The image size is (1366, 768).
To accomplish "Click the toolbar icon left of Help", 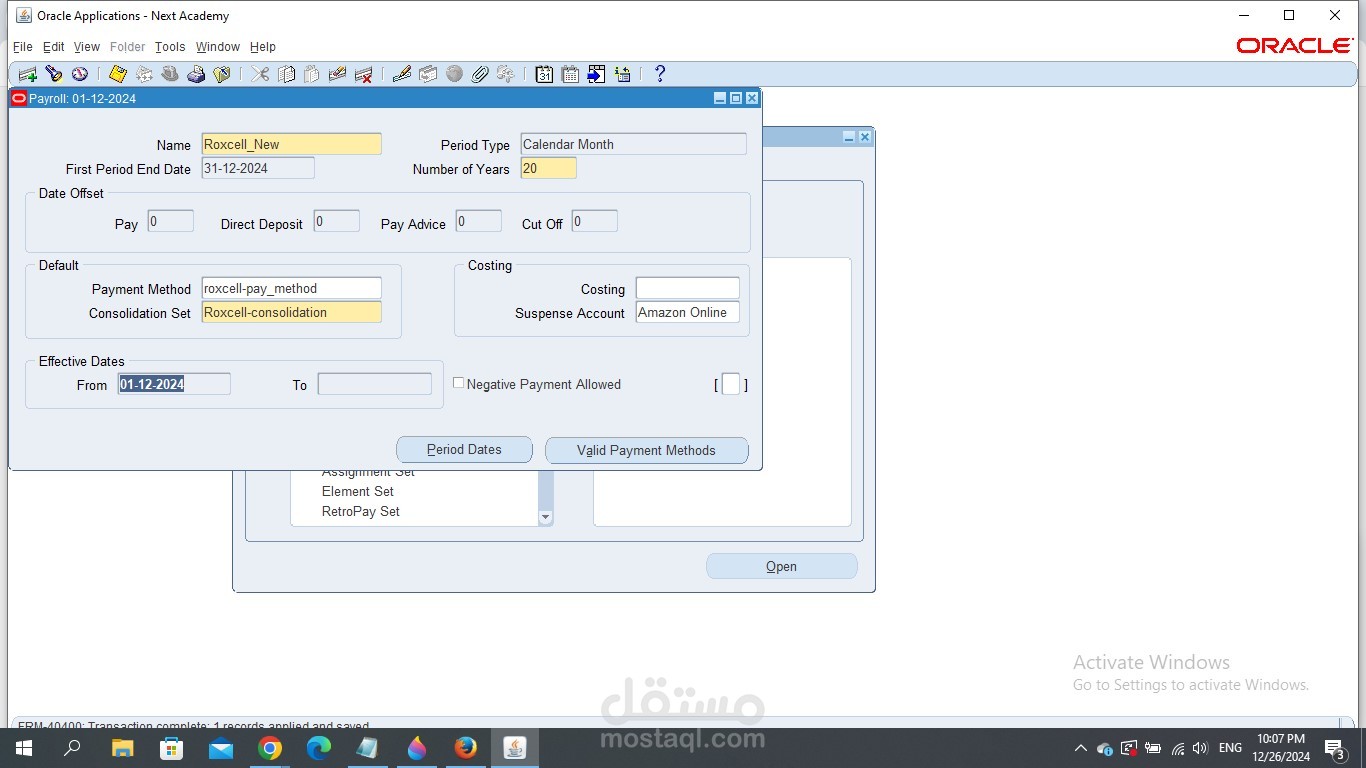I will tap(622, 74).
